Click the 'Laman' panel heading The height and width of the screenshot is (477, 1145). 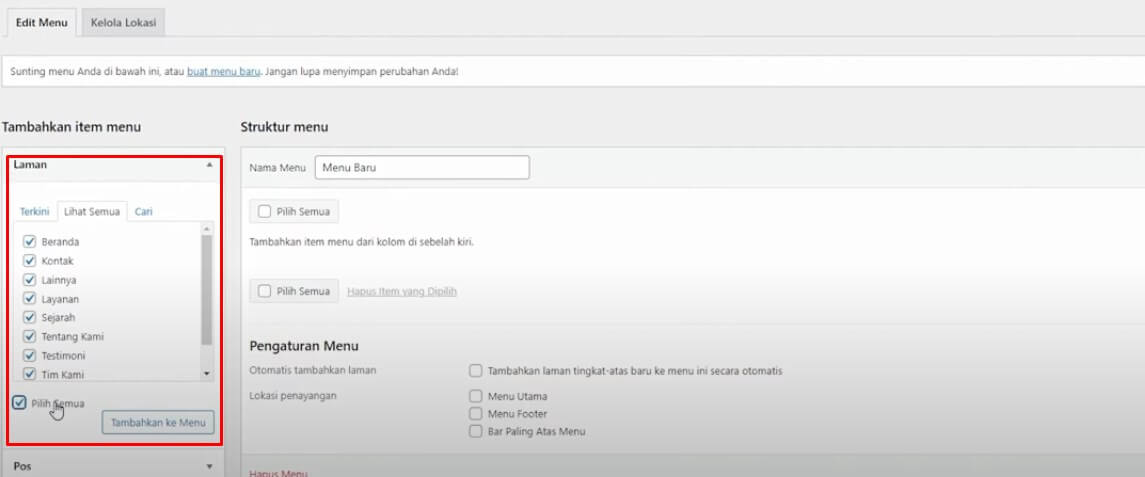pyautogui.click(x=30, y=165)
